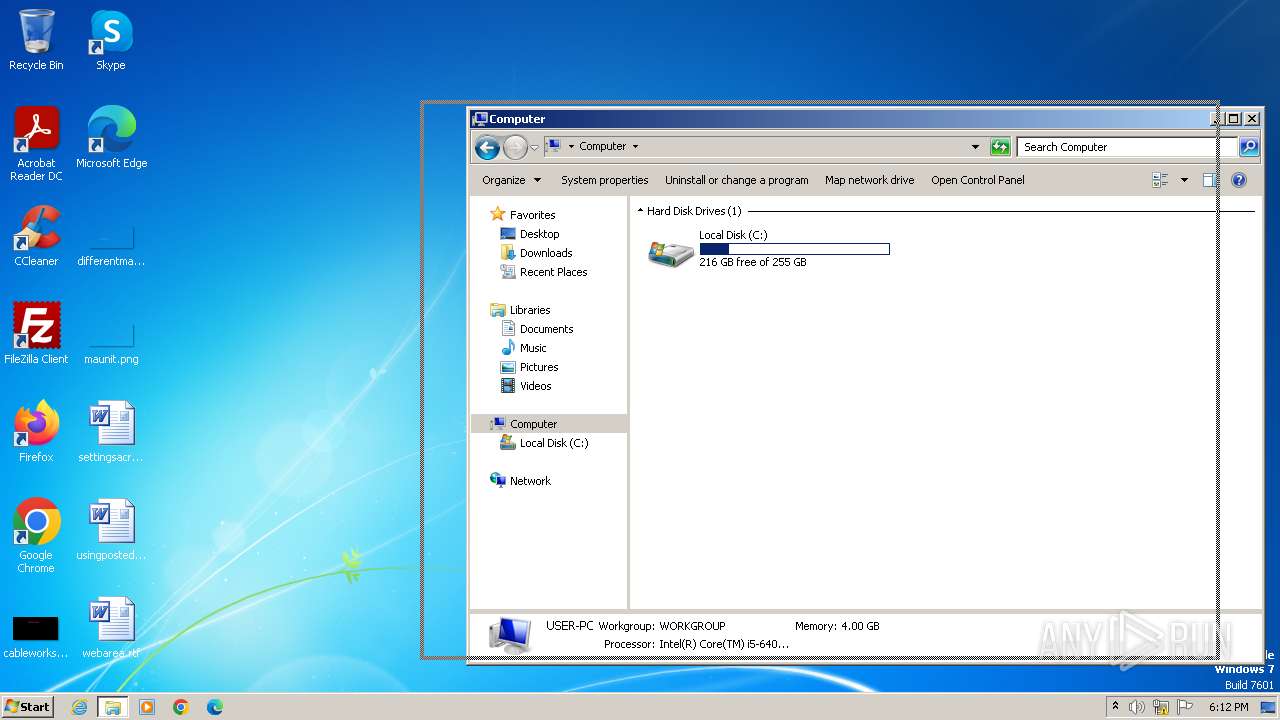Click the USER-PC computer icon in details pane
This screenshot has height=720, width=1280.
pos(510,633)
